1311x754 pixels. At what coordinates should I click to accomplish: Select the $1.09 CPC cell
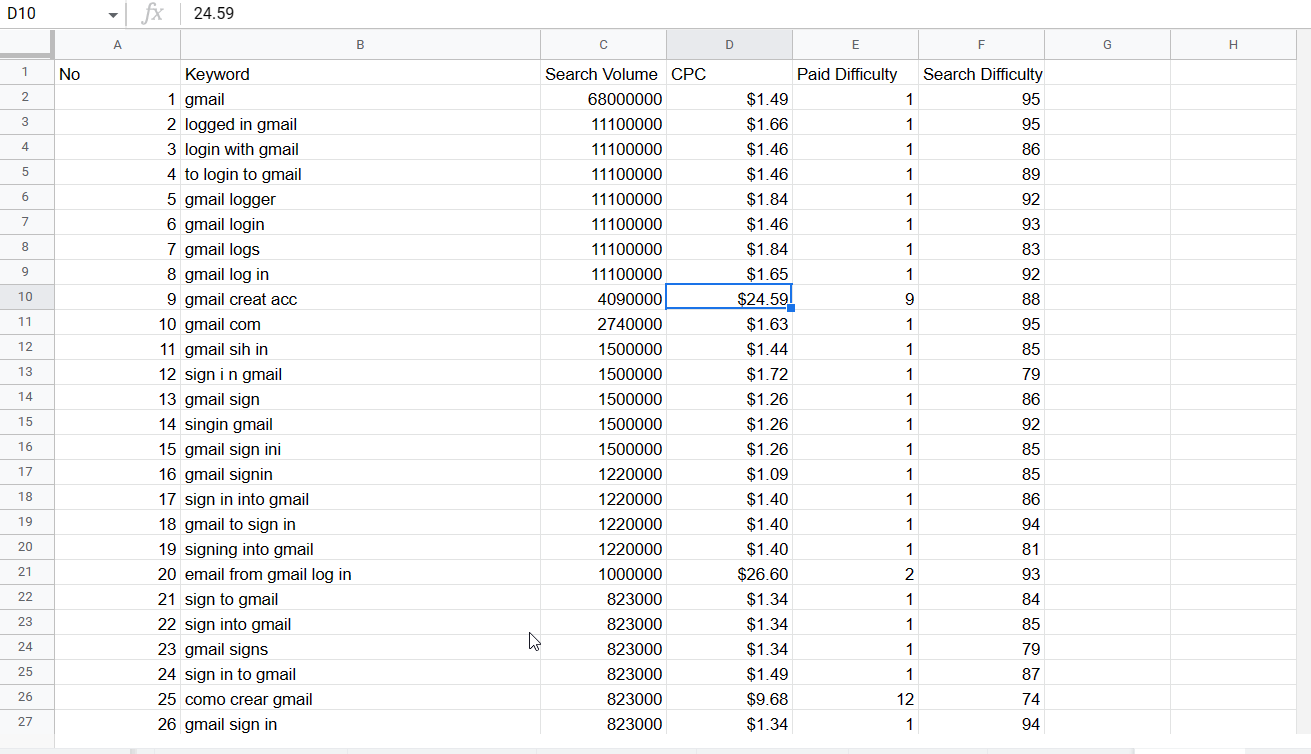729,474
